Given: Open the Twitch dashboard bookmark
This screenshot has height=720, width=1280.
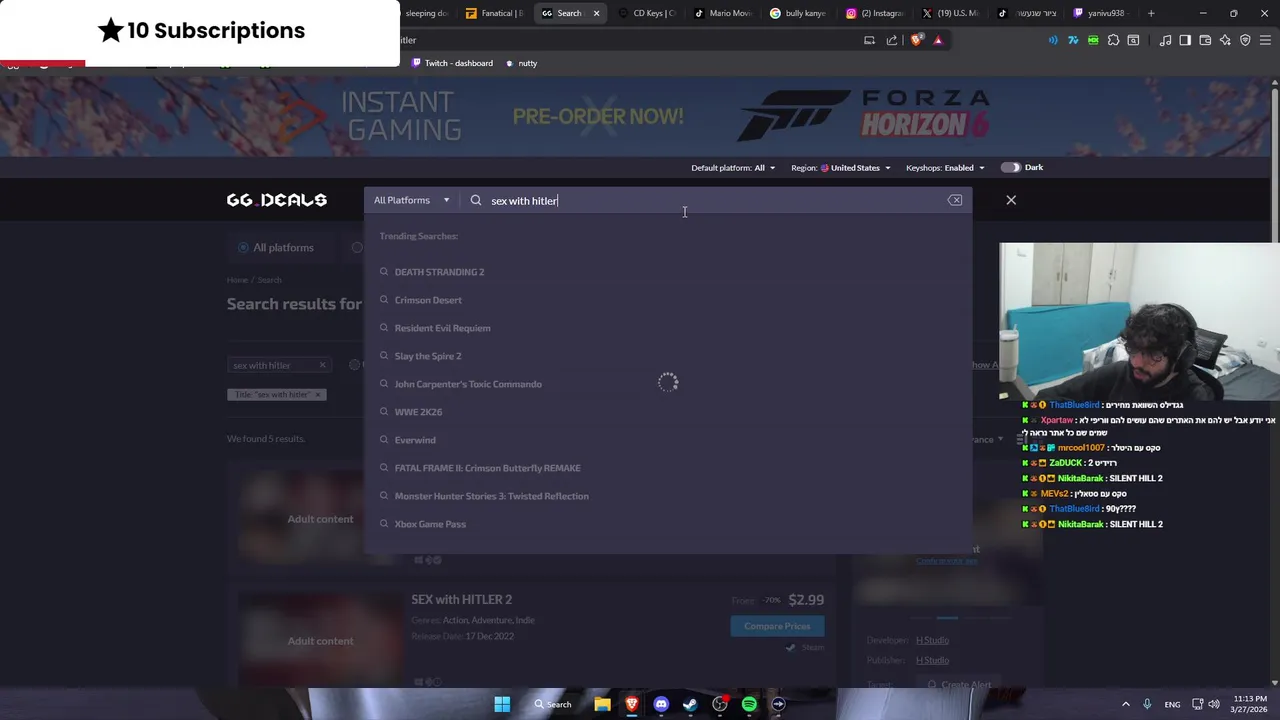Looking at the screenshot, I should click(x=452, y=63).
